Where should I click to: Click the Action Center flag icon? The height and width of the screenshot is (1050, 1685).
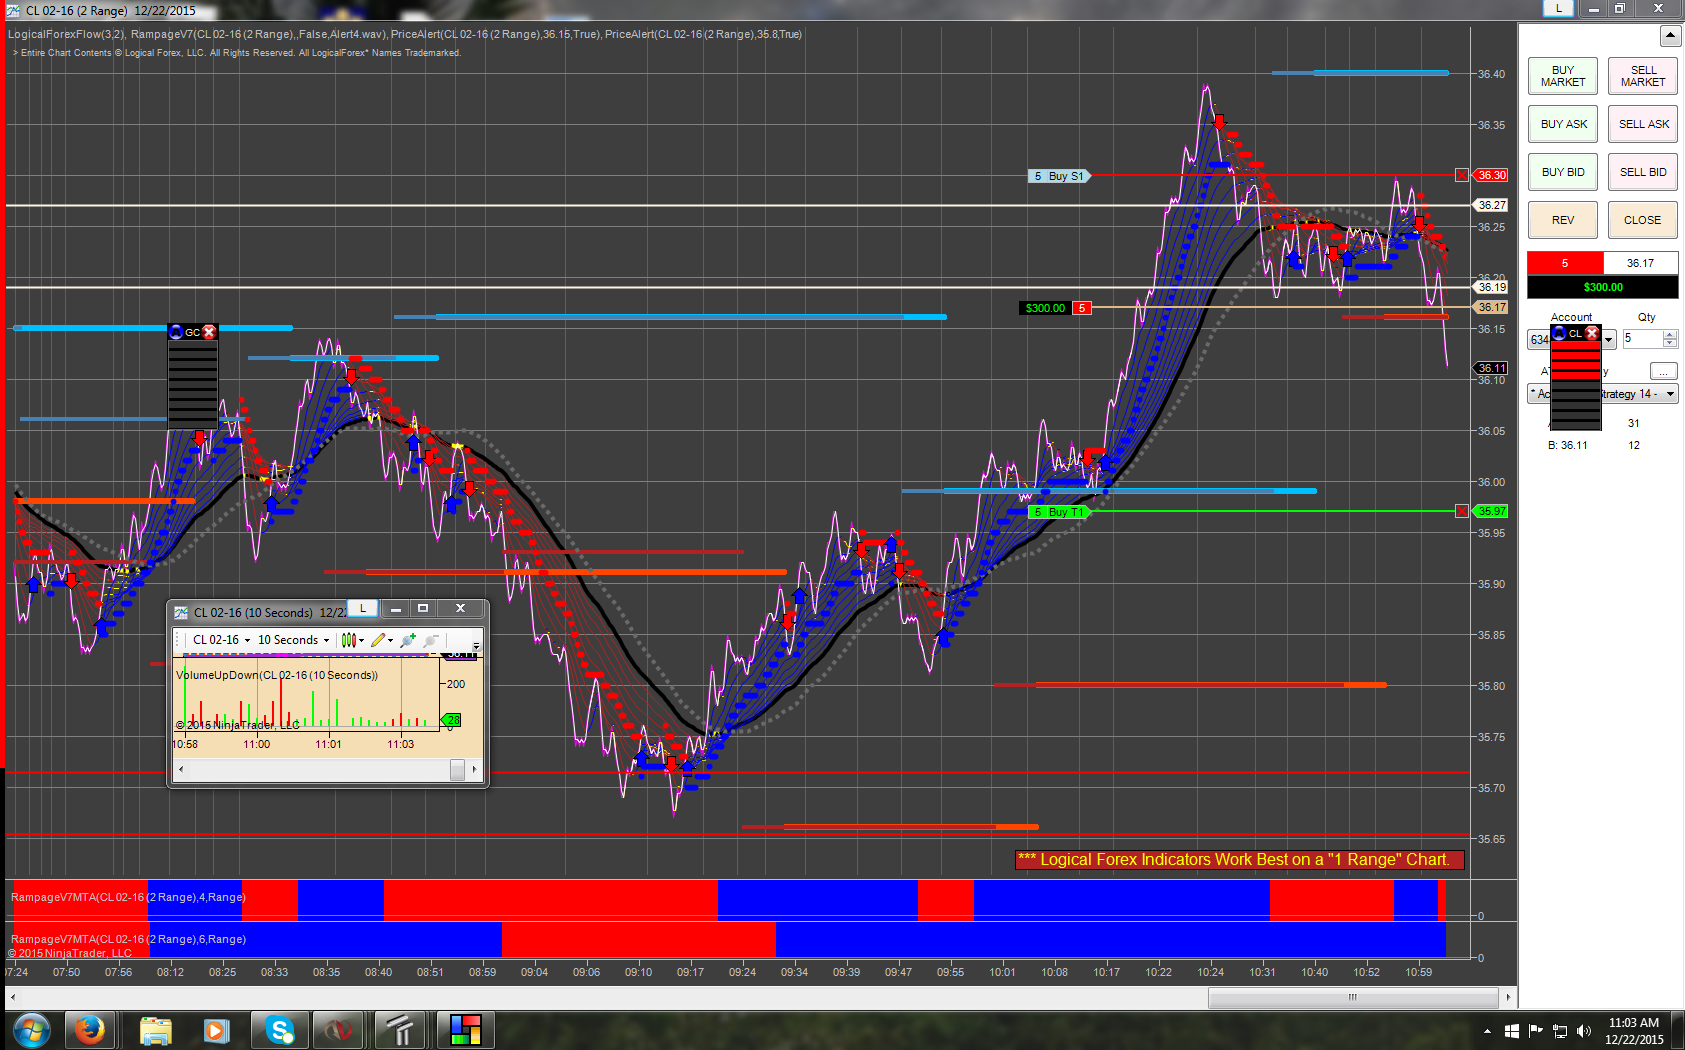[x=1535, y=1031]
